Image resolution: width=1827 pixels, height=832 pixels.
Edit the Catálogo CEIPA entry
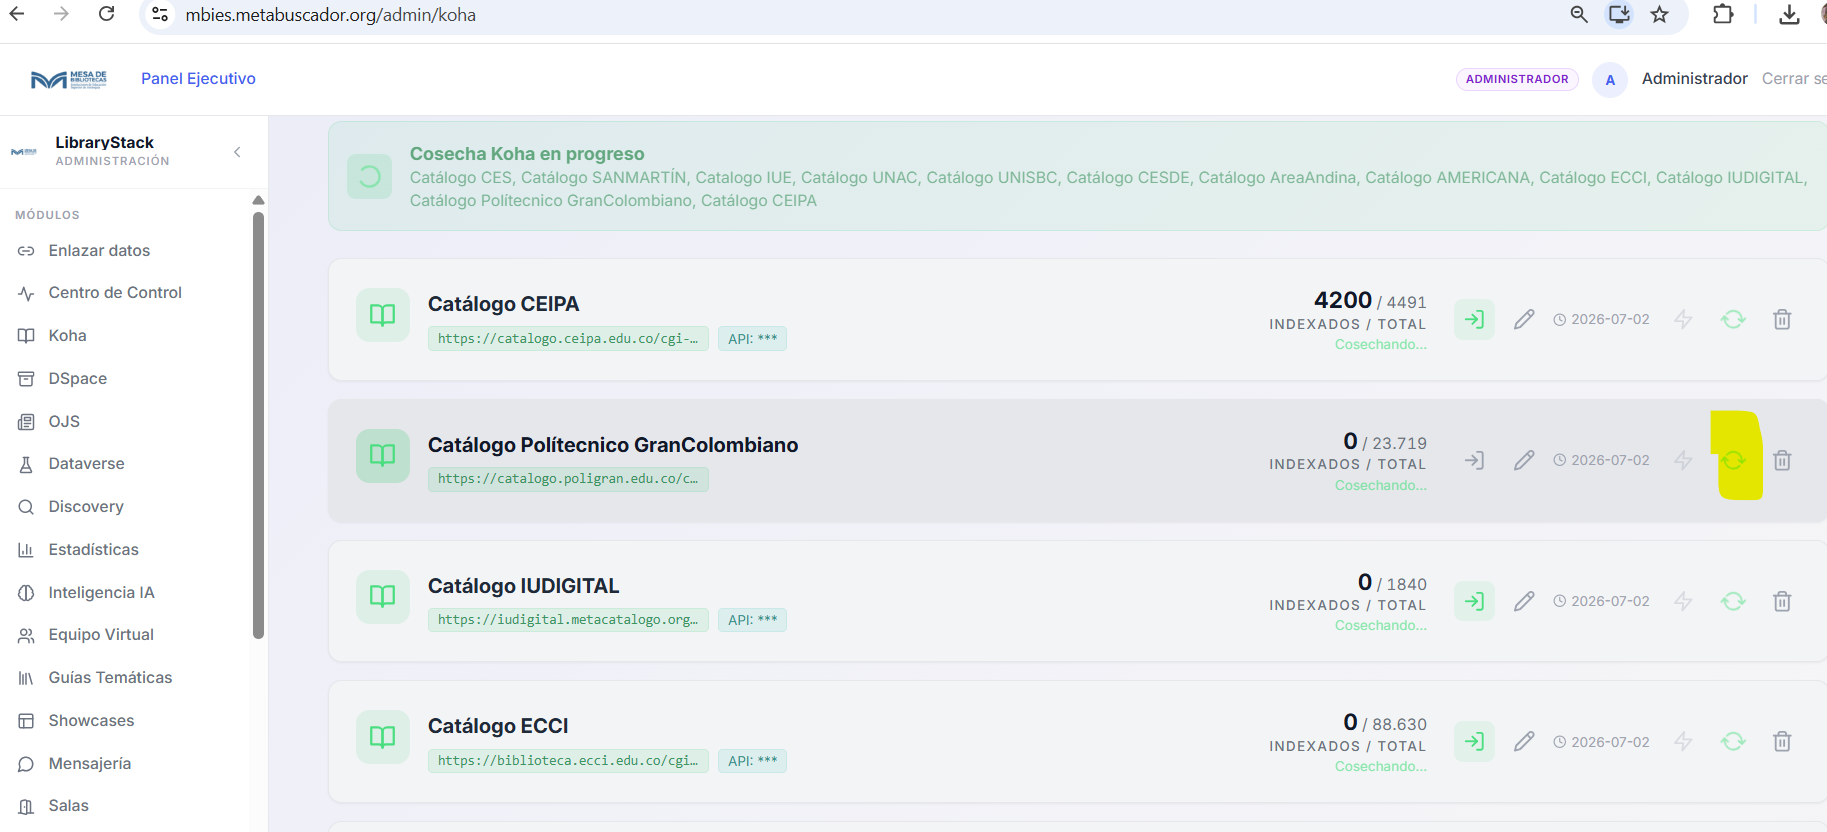point(1524,320)
